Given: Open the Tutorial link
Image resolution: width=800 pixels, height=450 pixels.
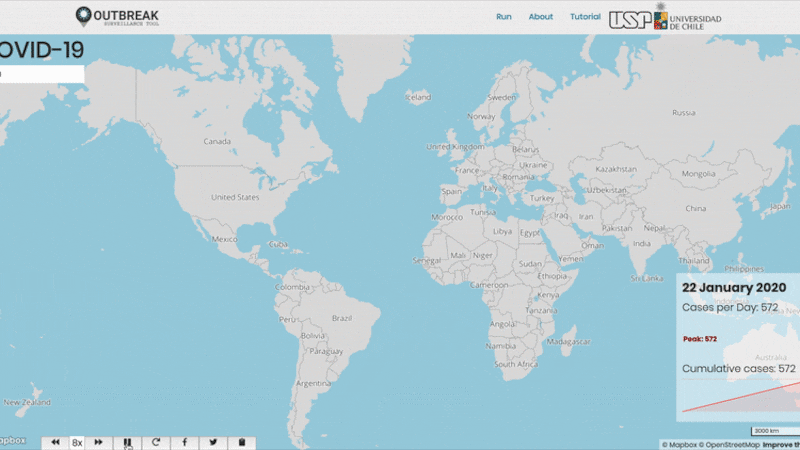Looking at the screenshot, I should (585, 17).
